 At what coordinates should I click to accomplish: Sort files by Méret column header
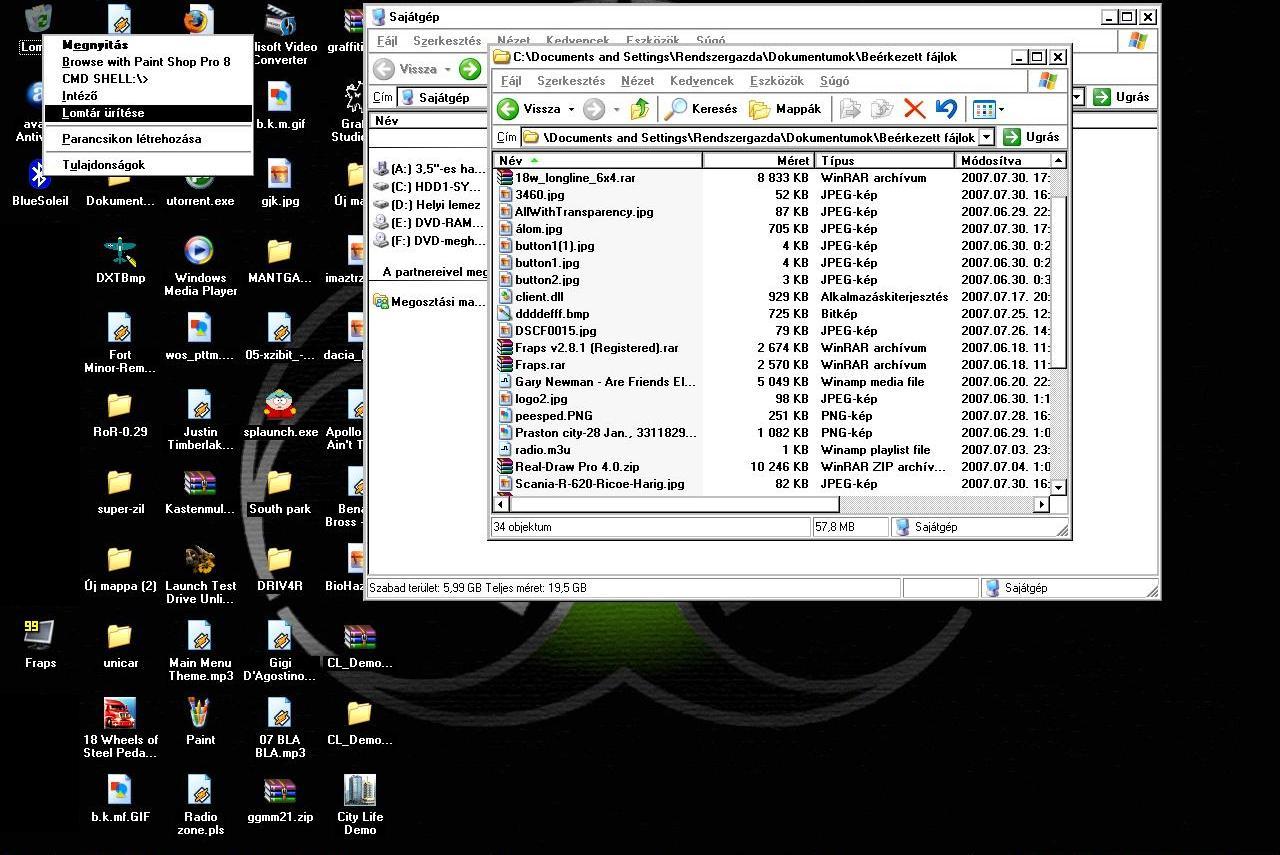(x=759, y=160)
